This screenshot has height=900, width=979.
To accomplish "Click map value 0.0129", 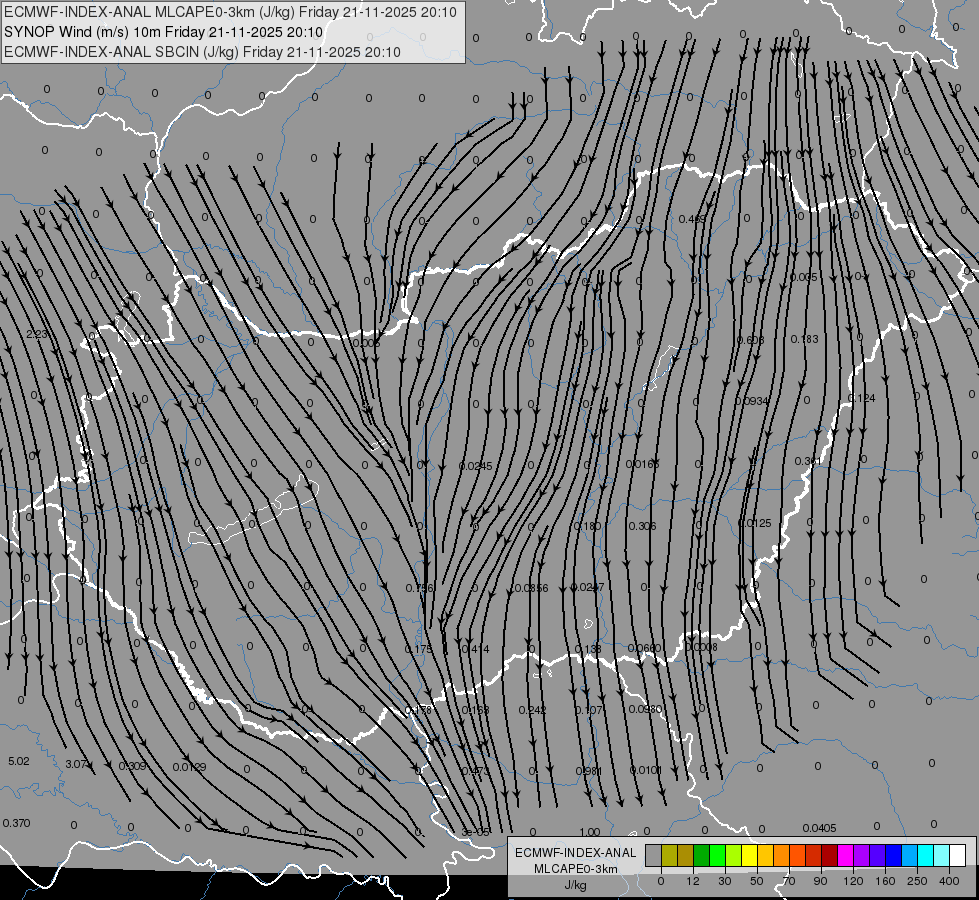I will click(189, 767).
